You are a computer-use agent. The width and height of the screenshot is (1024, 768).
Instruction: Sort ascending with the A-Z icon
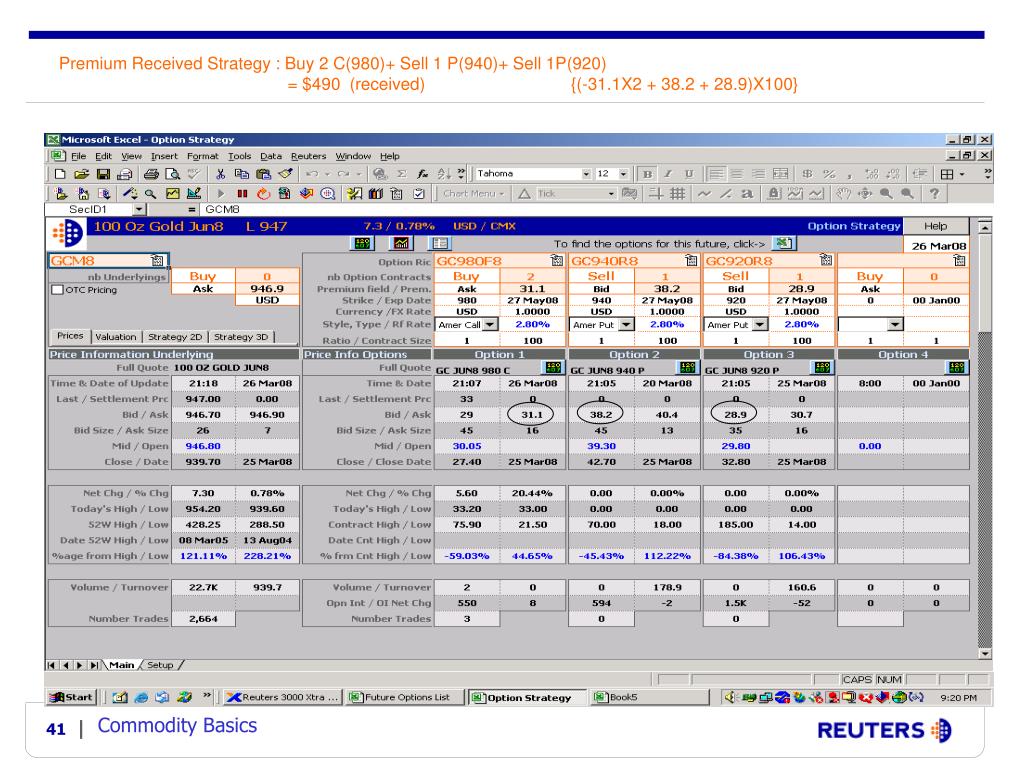444,174
